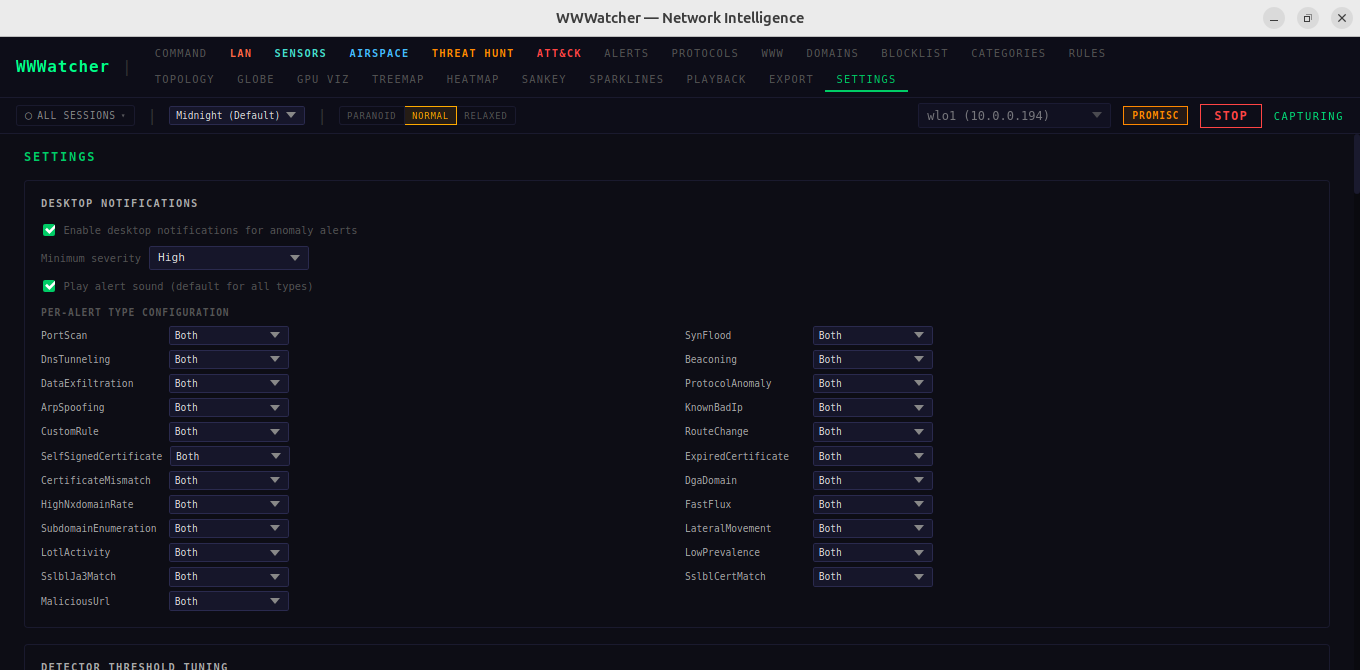Open the wlo1 interface dropdown
The width and height of the screenshot is (1360, 670).
coord(1014,116)
